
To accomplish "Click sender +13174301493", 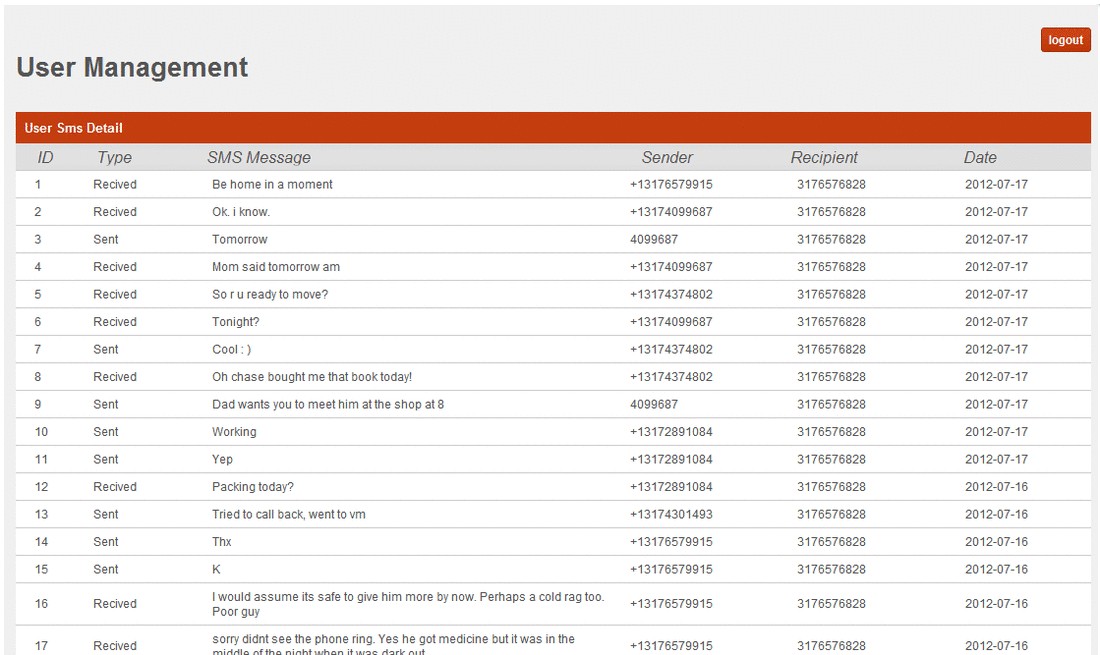I will [x=671, y=514].
